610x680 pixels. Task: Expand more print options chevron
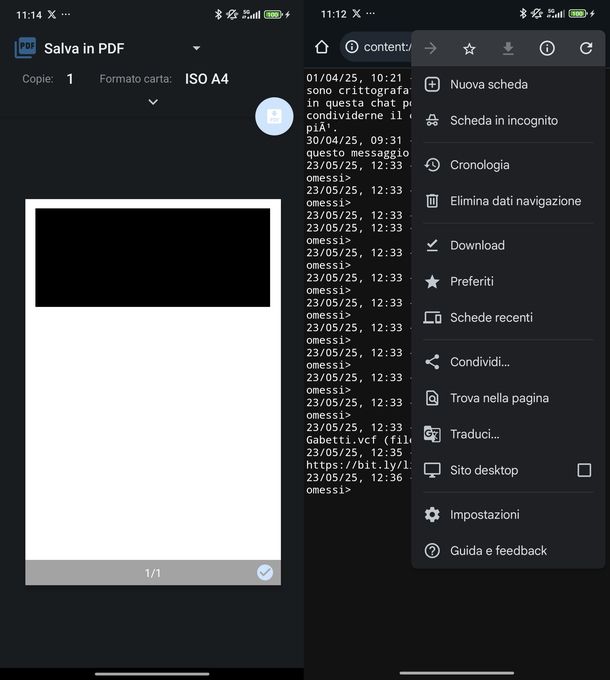click(x=153, y=102)
